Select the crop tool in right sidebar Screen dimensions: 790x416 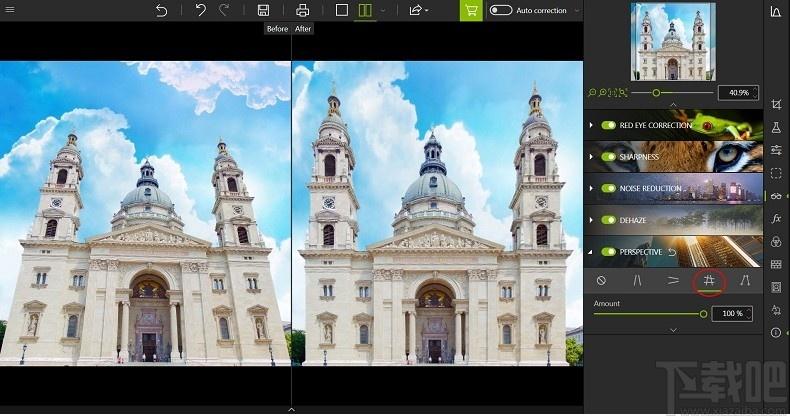click(776, 105)
